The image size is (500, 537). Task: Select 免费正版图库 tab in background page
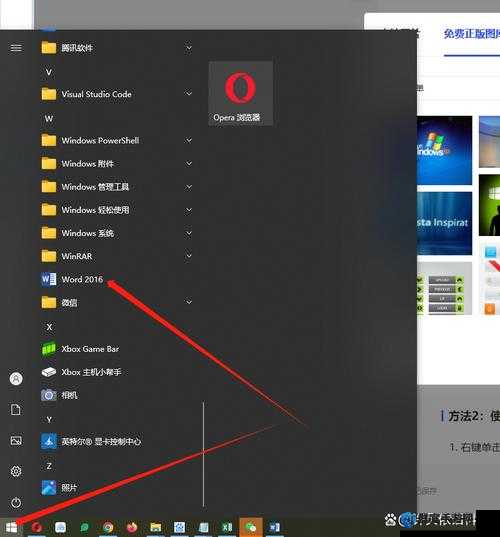(472, 34)
